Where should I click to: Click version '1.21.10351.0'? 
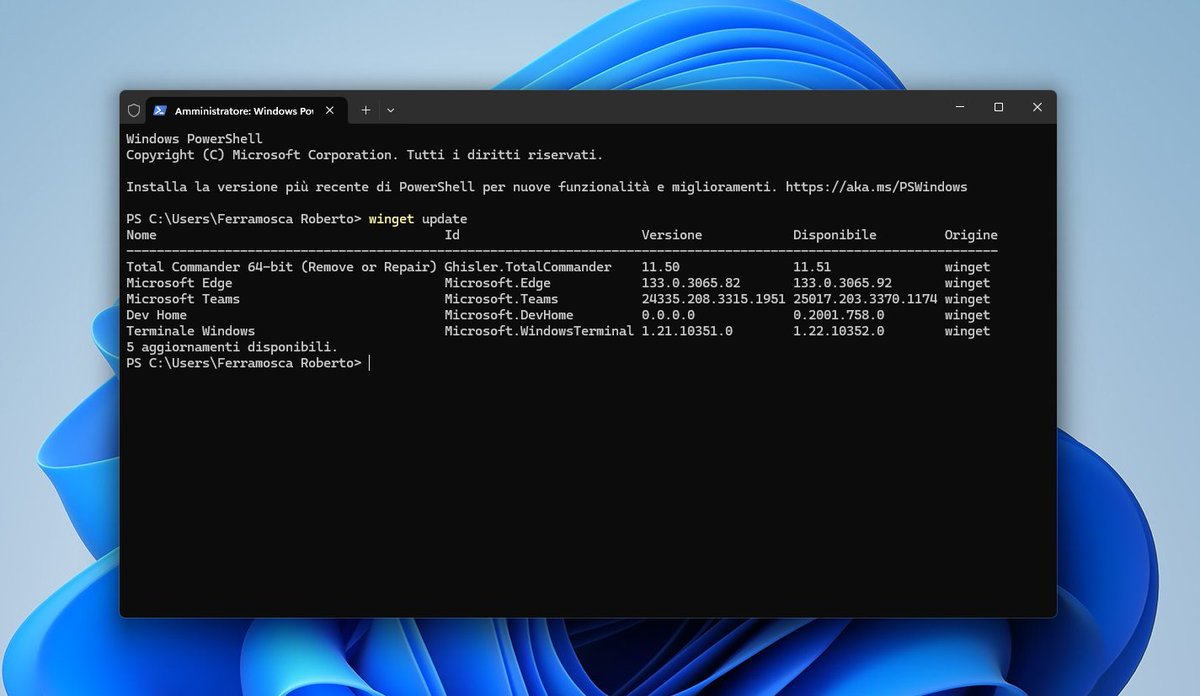click(687, 331)
